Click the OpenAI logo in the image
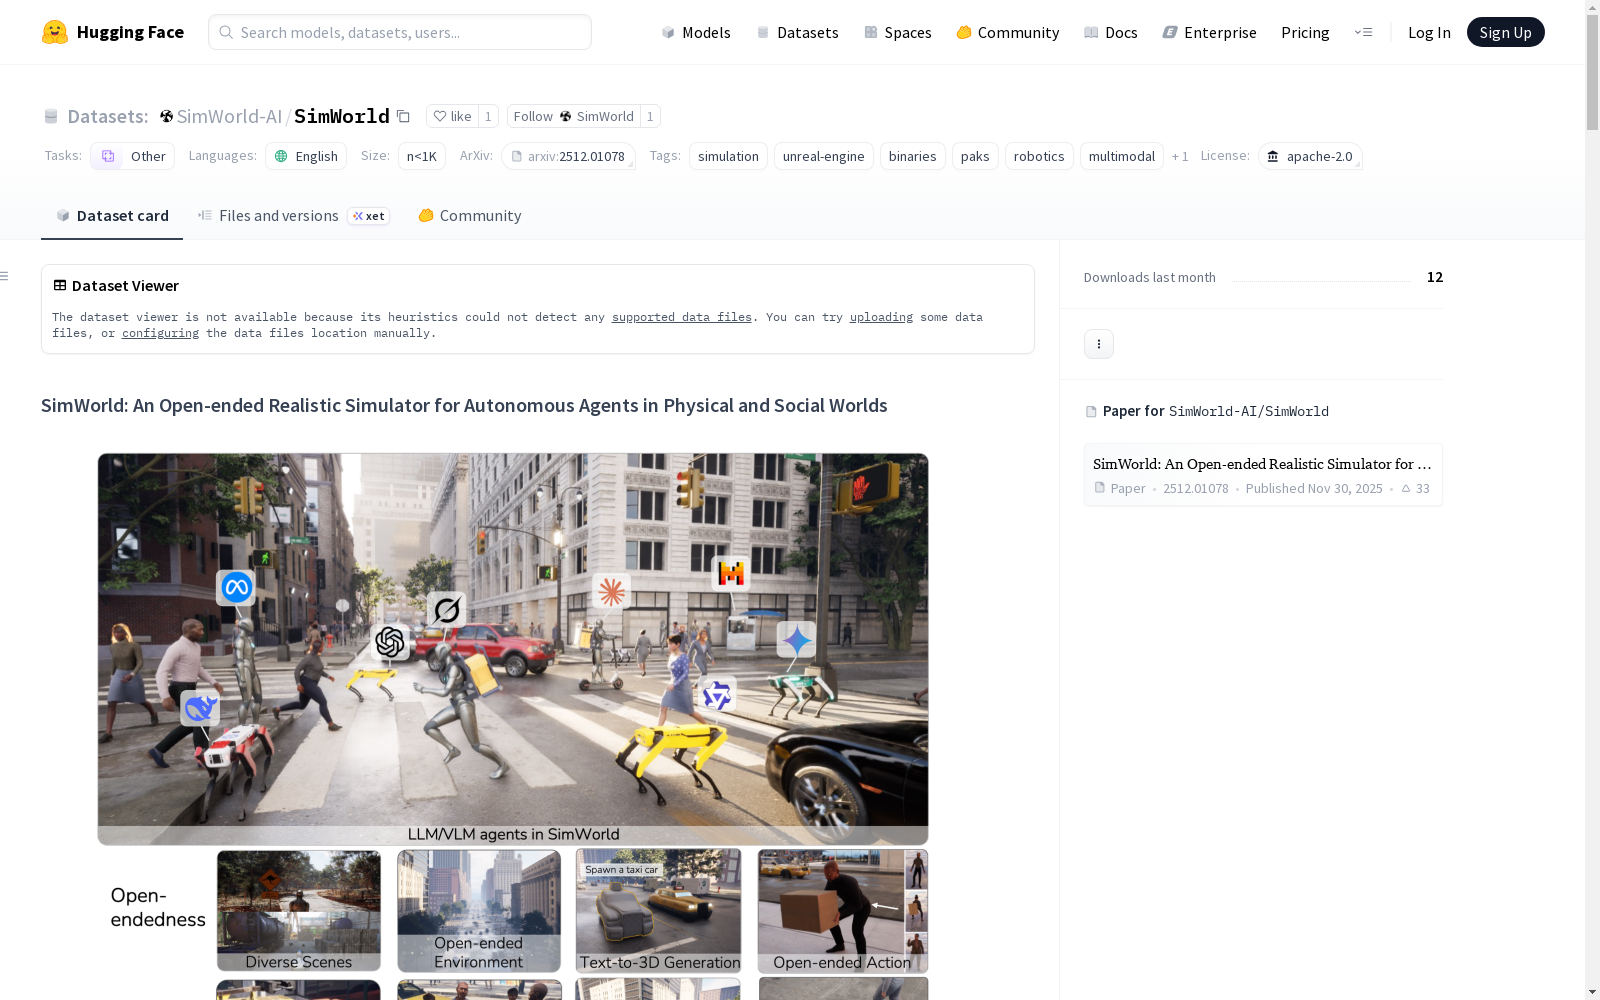The width and height of the screenshot is (1600, 1000). (x=390, y=642)
